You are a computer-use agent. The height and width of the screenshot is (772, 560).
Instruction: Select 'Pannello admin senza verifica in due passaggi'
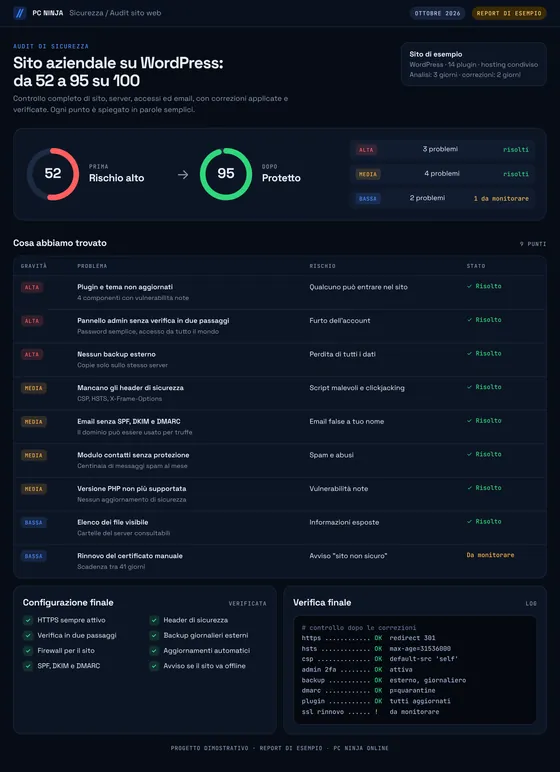pyautogui.click(x=153, y=321)
